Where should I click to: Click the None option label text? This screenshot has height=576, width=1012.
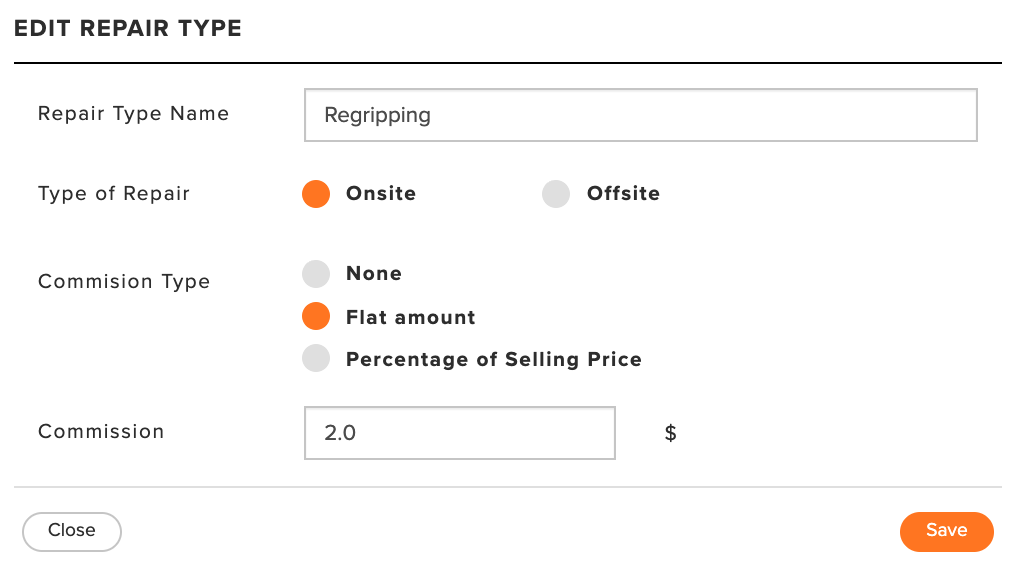pos(374,274)
